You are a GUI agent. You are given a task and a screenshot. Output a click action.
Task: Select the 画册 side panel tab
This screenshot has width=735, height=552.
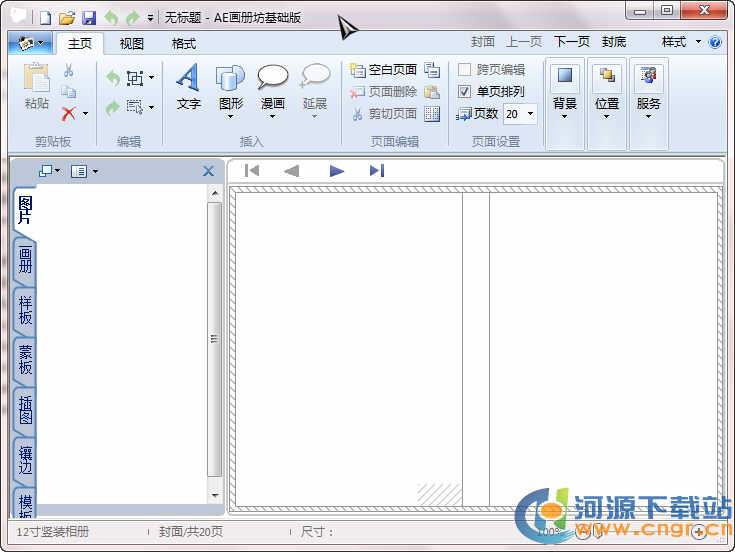coord(24,261)
